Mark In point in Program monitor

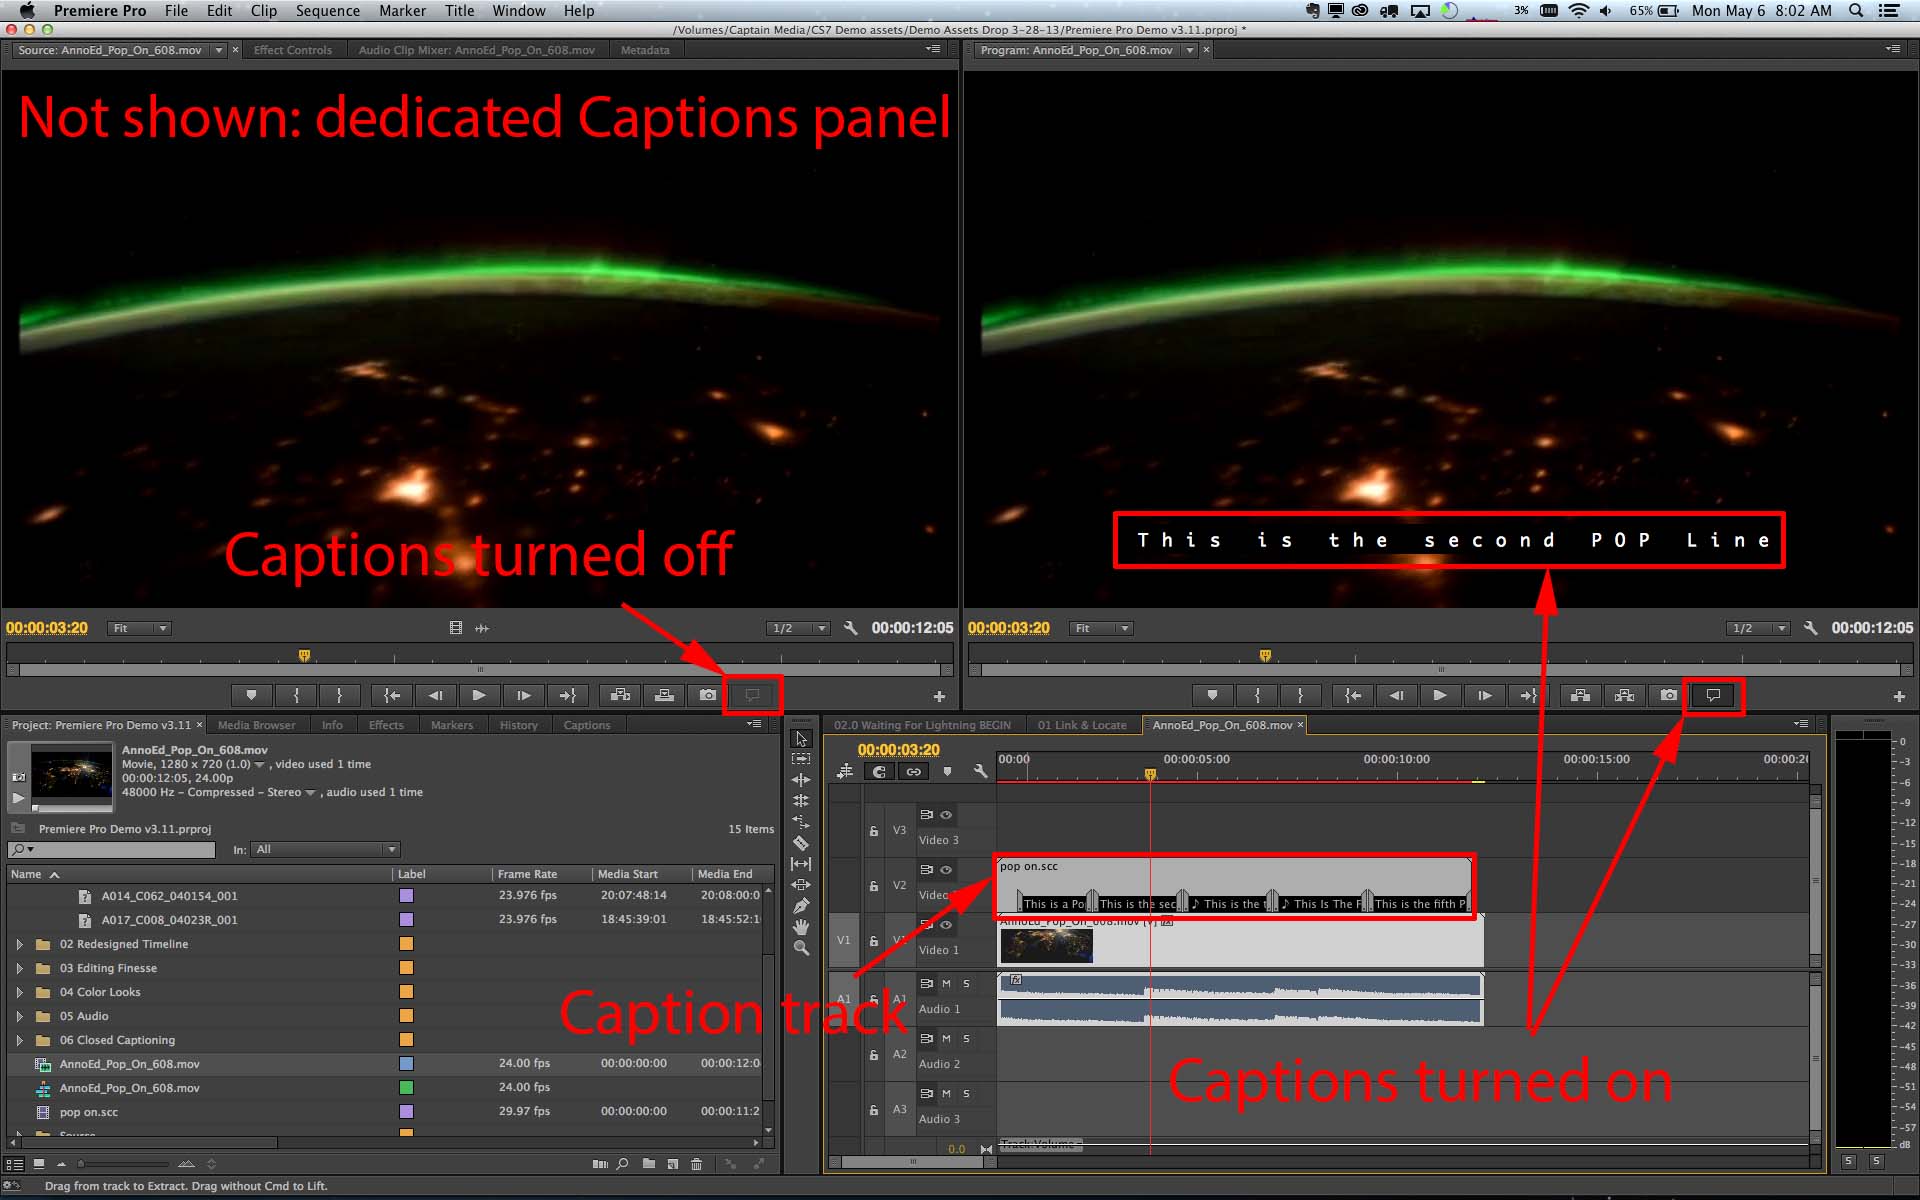1257,695
